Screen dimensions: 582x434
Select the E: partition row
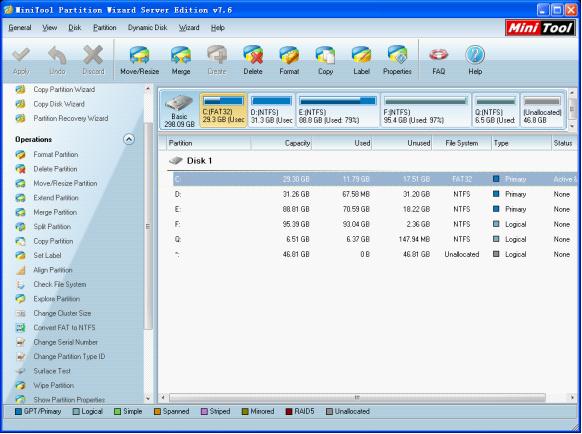tap(374, 209)
